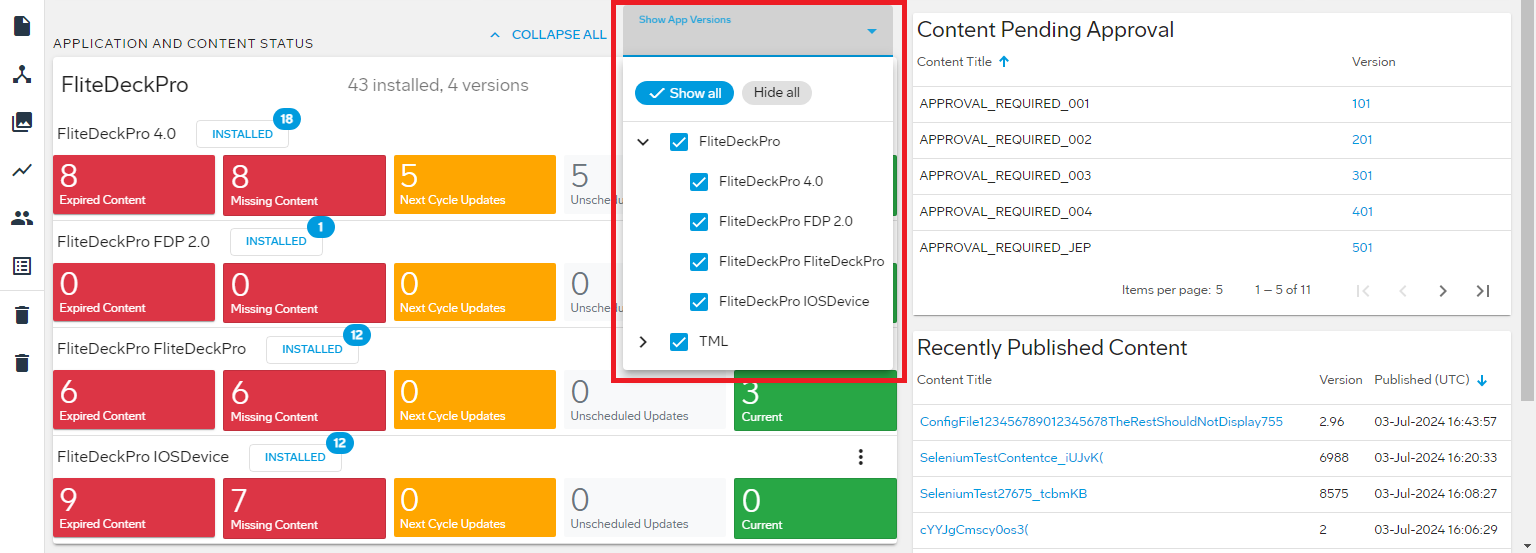Viewport: 1536px width, 553px height.
Task: Click the 8 Expired Content tile for FliteDeckPro 4.0
Action: (134, 184)
